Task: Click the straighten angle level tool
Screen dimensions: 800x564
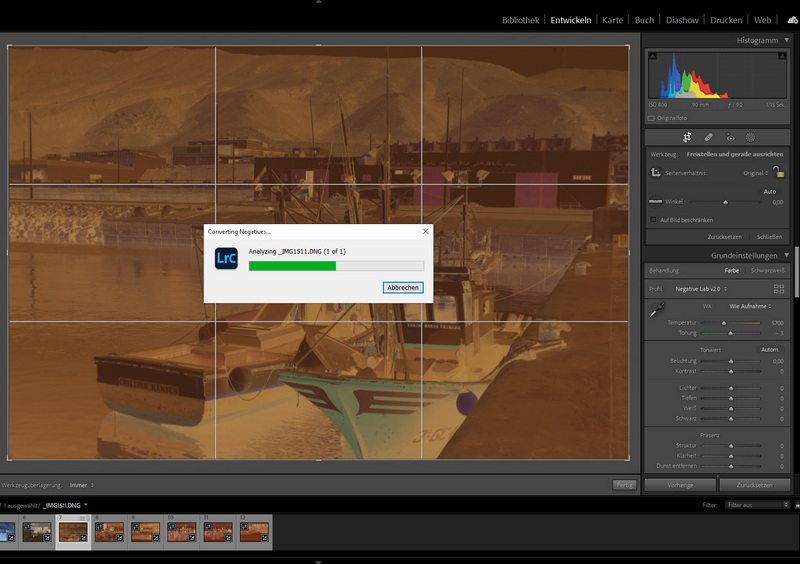Action: pyautogui.click(x=656, y=202)
